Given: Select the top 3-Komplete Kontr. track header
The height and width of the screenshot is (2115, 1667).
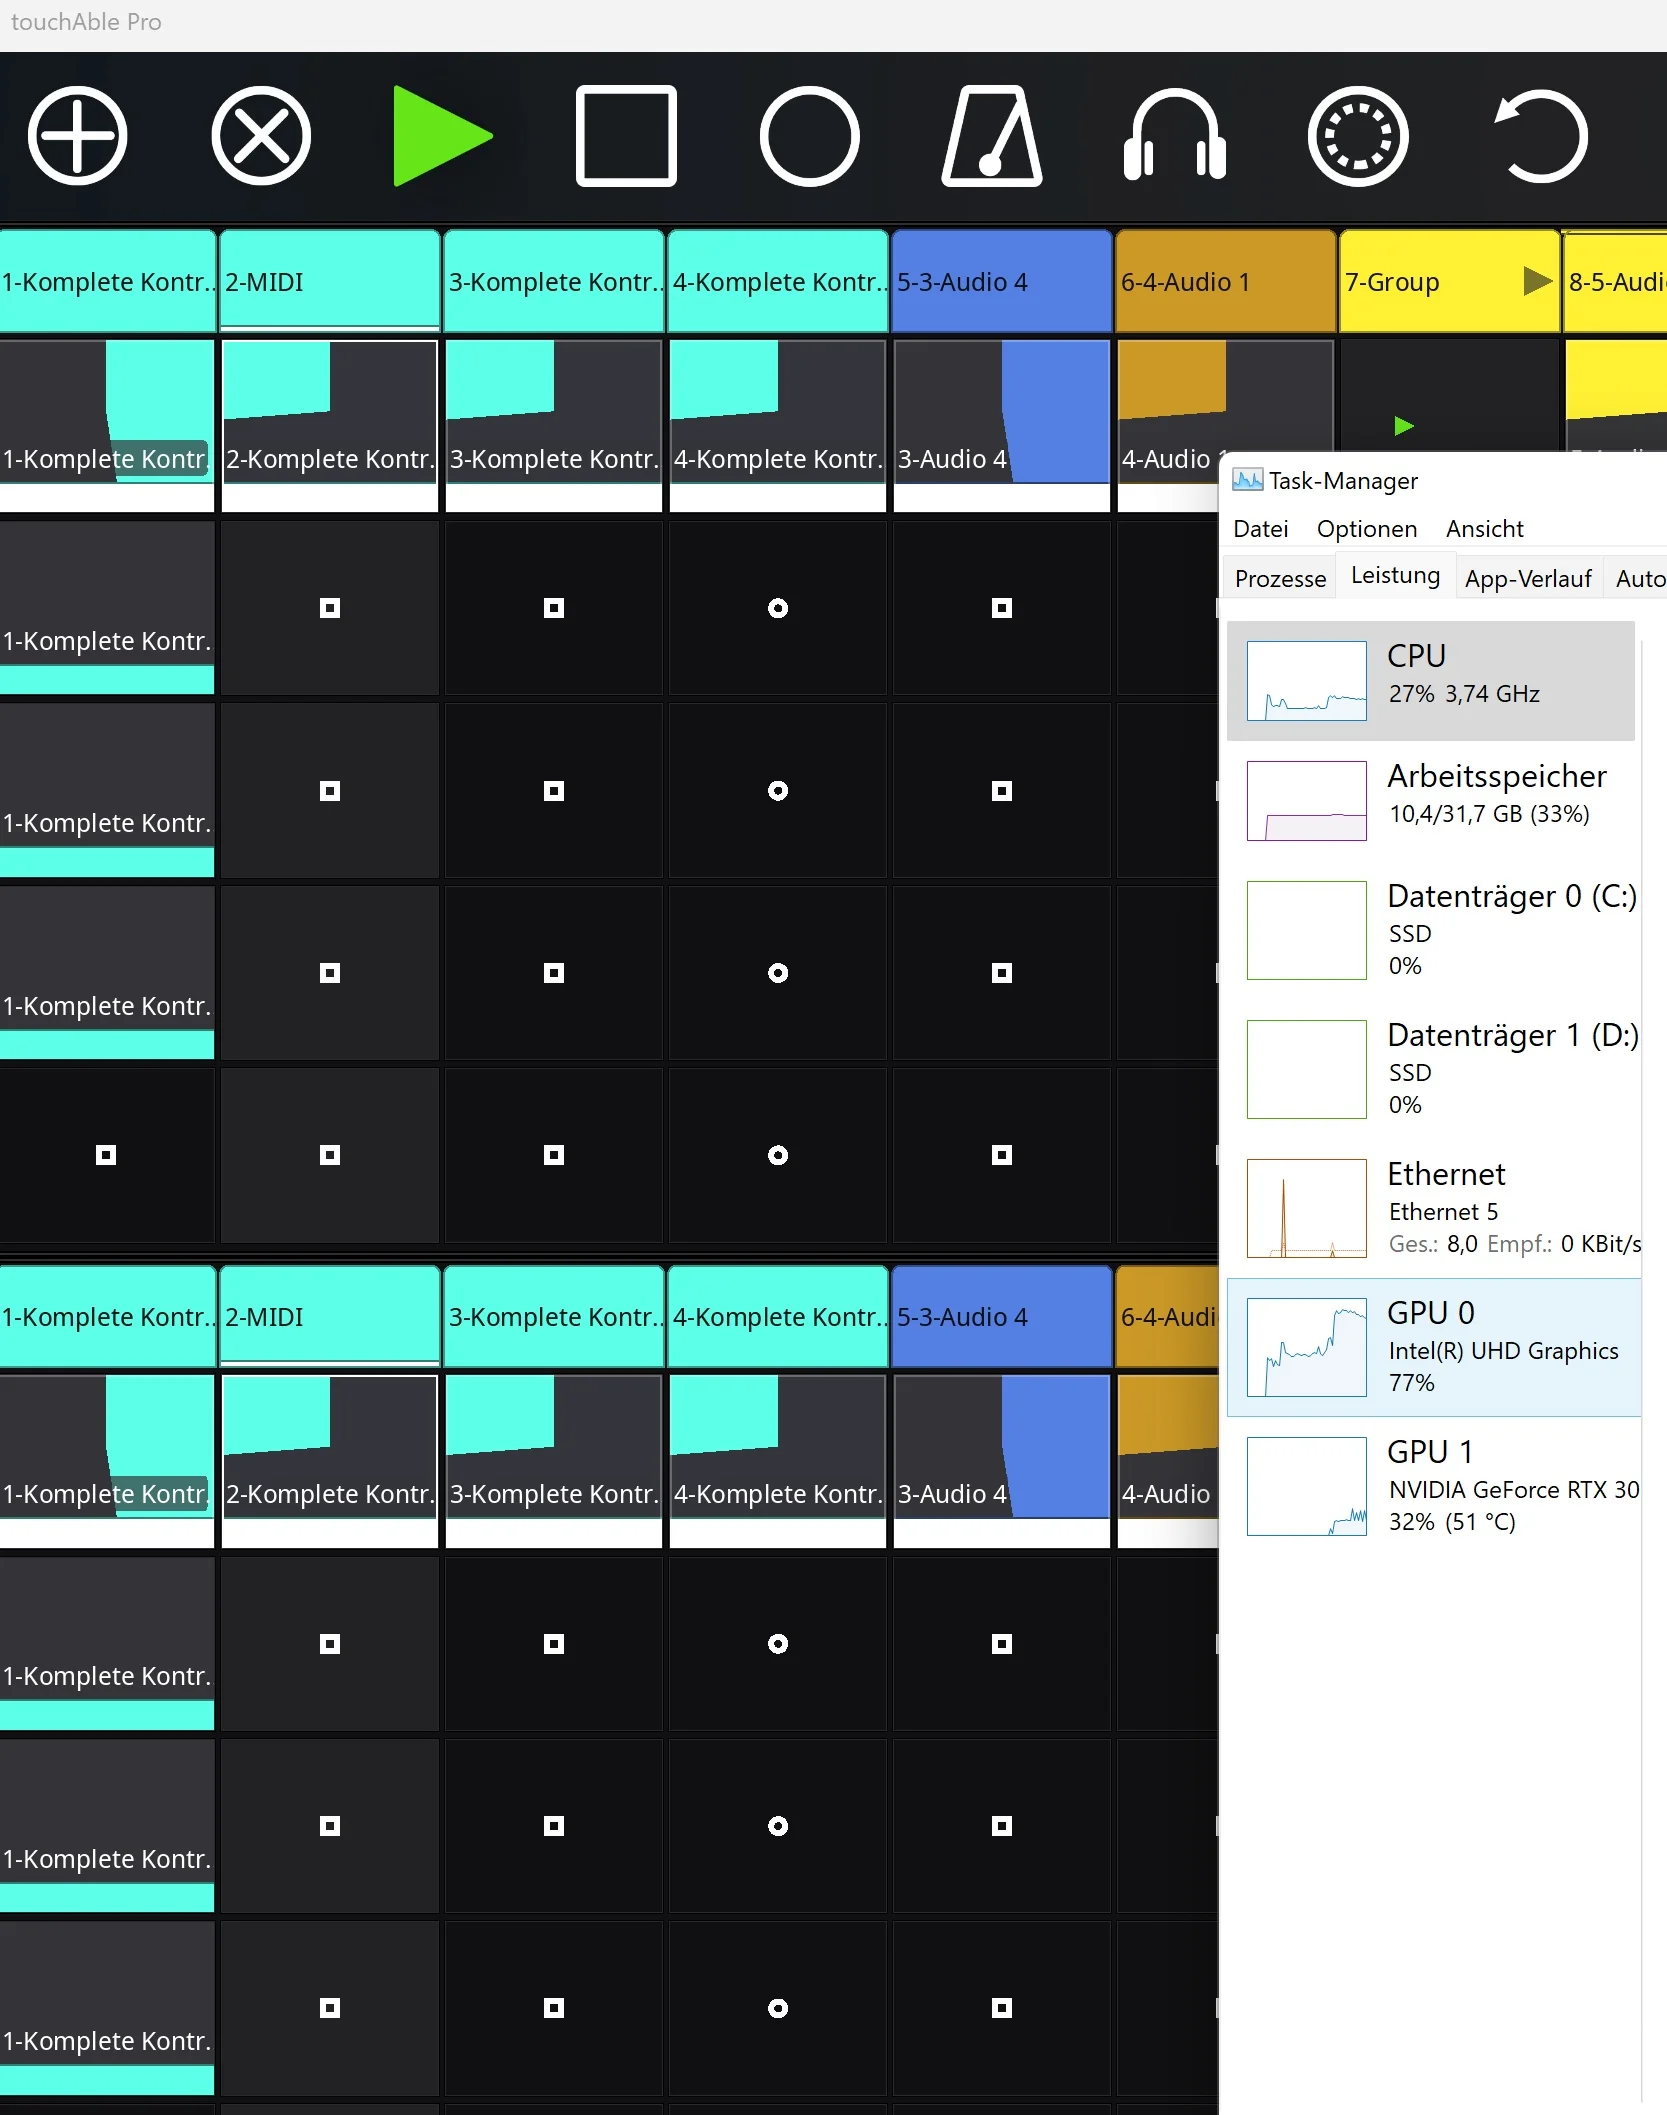Looking at the screenshot, I should click(554, 281).
